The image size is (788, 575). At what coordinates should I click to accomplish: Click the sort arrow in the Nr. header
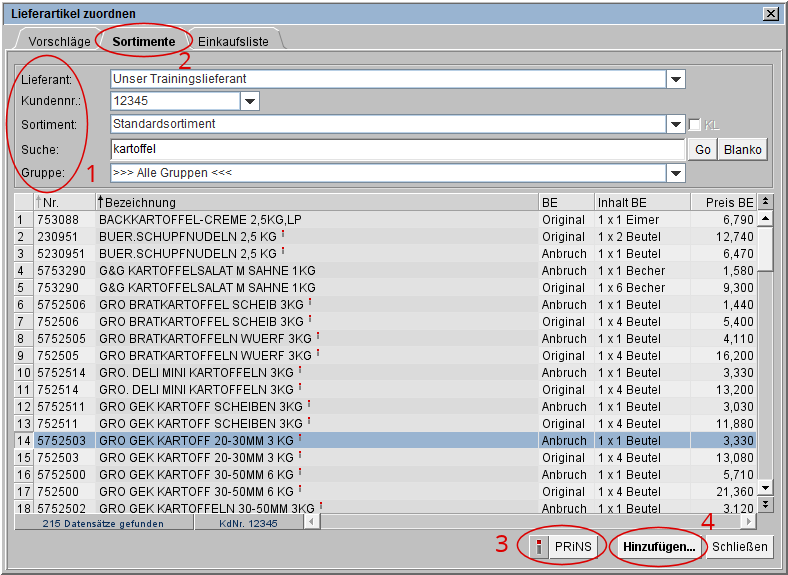click(39, 203)
